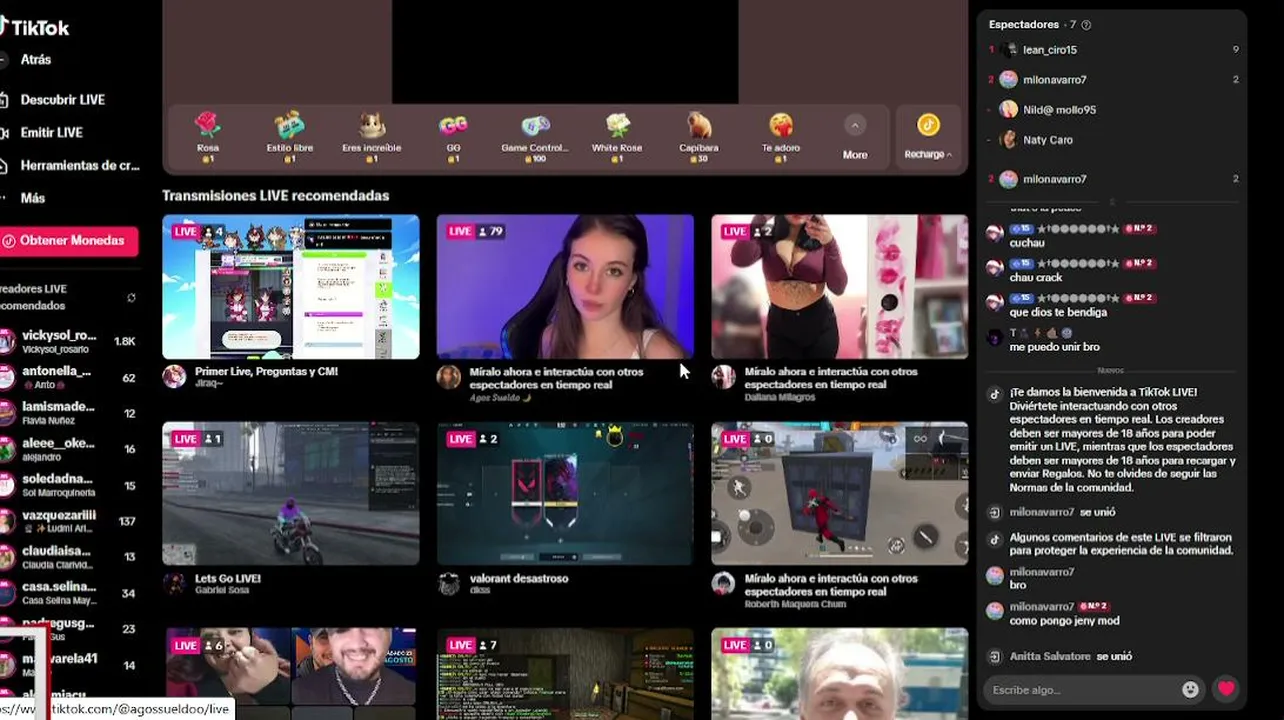Open the LIVE thumbnail with 7 viewers

coord(565,674)
